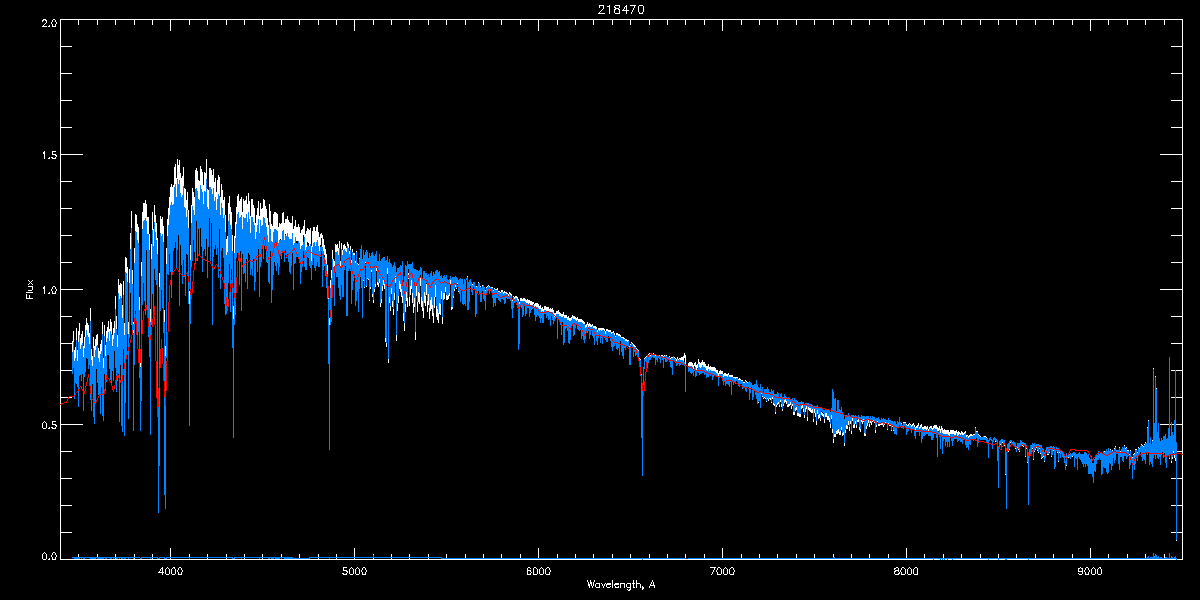Select the 0.0 tick label on the y-axis
The height and width of the screenshot is (600, 1200).
48,556
